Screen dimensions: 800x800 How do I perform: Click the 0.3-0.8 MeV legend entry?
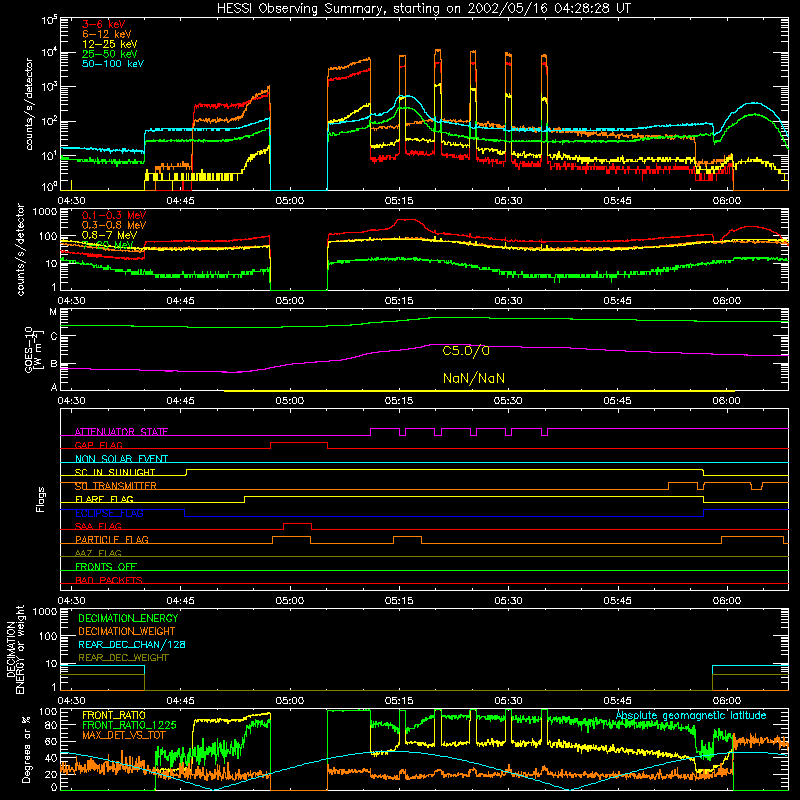coord(114,225)
